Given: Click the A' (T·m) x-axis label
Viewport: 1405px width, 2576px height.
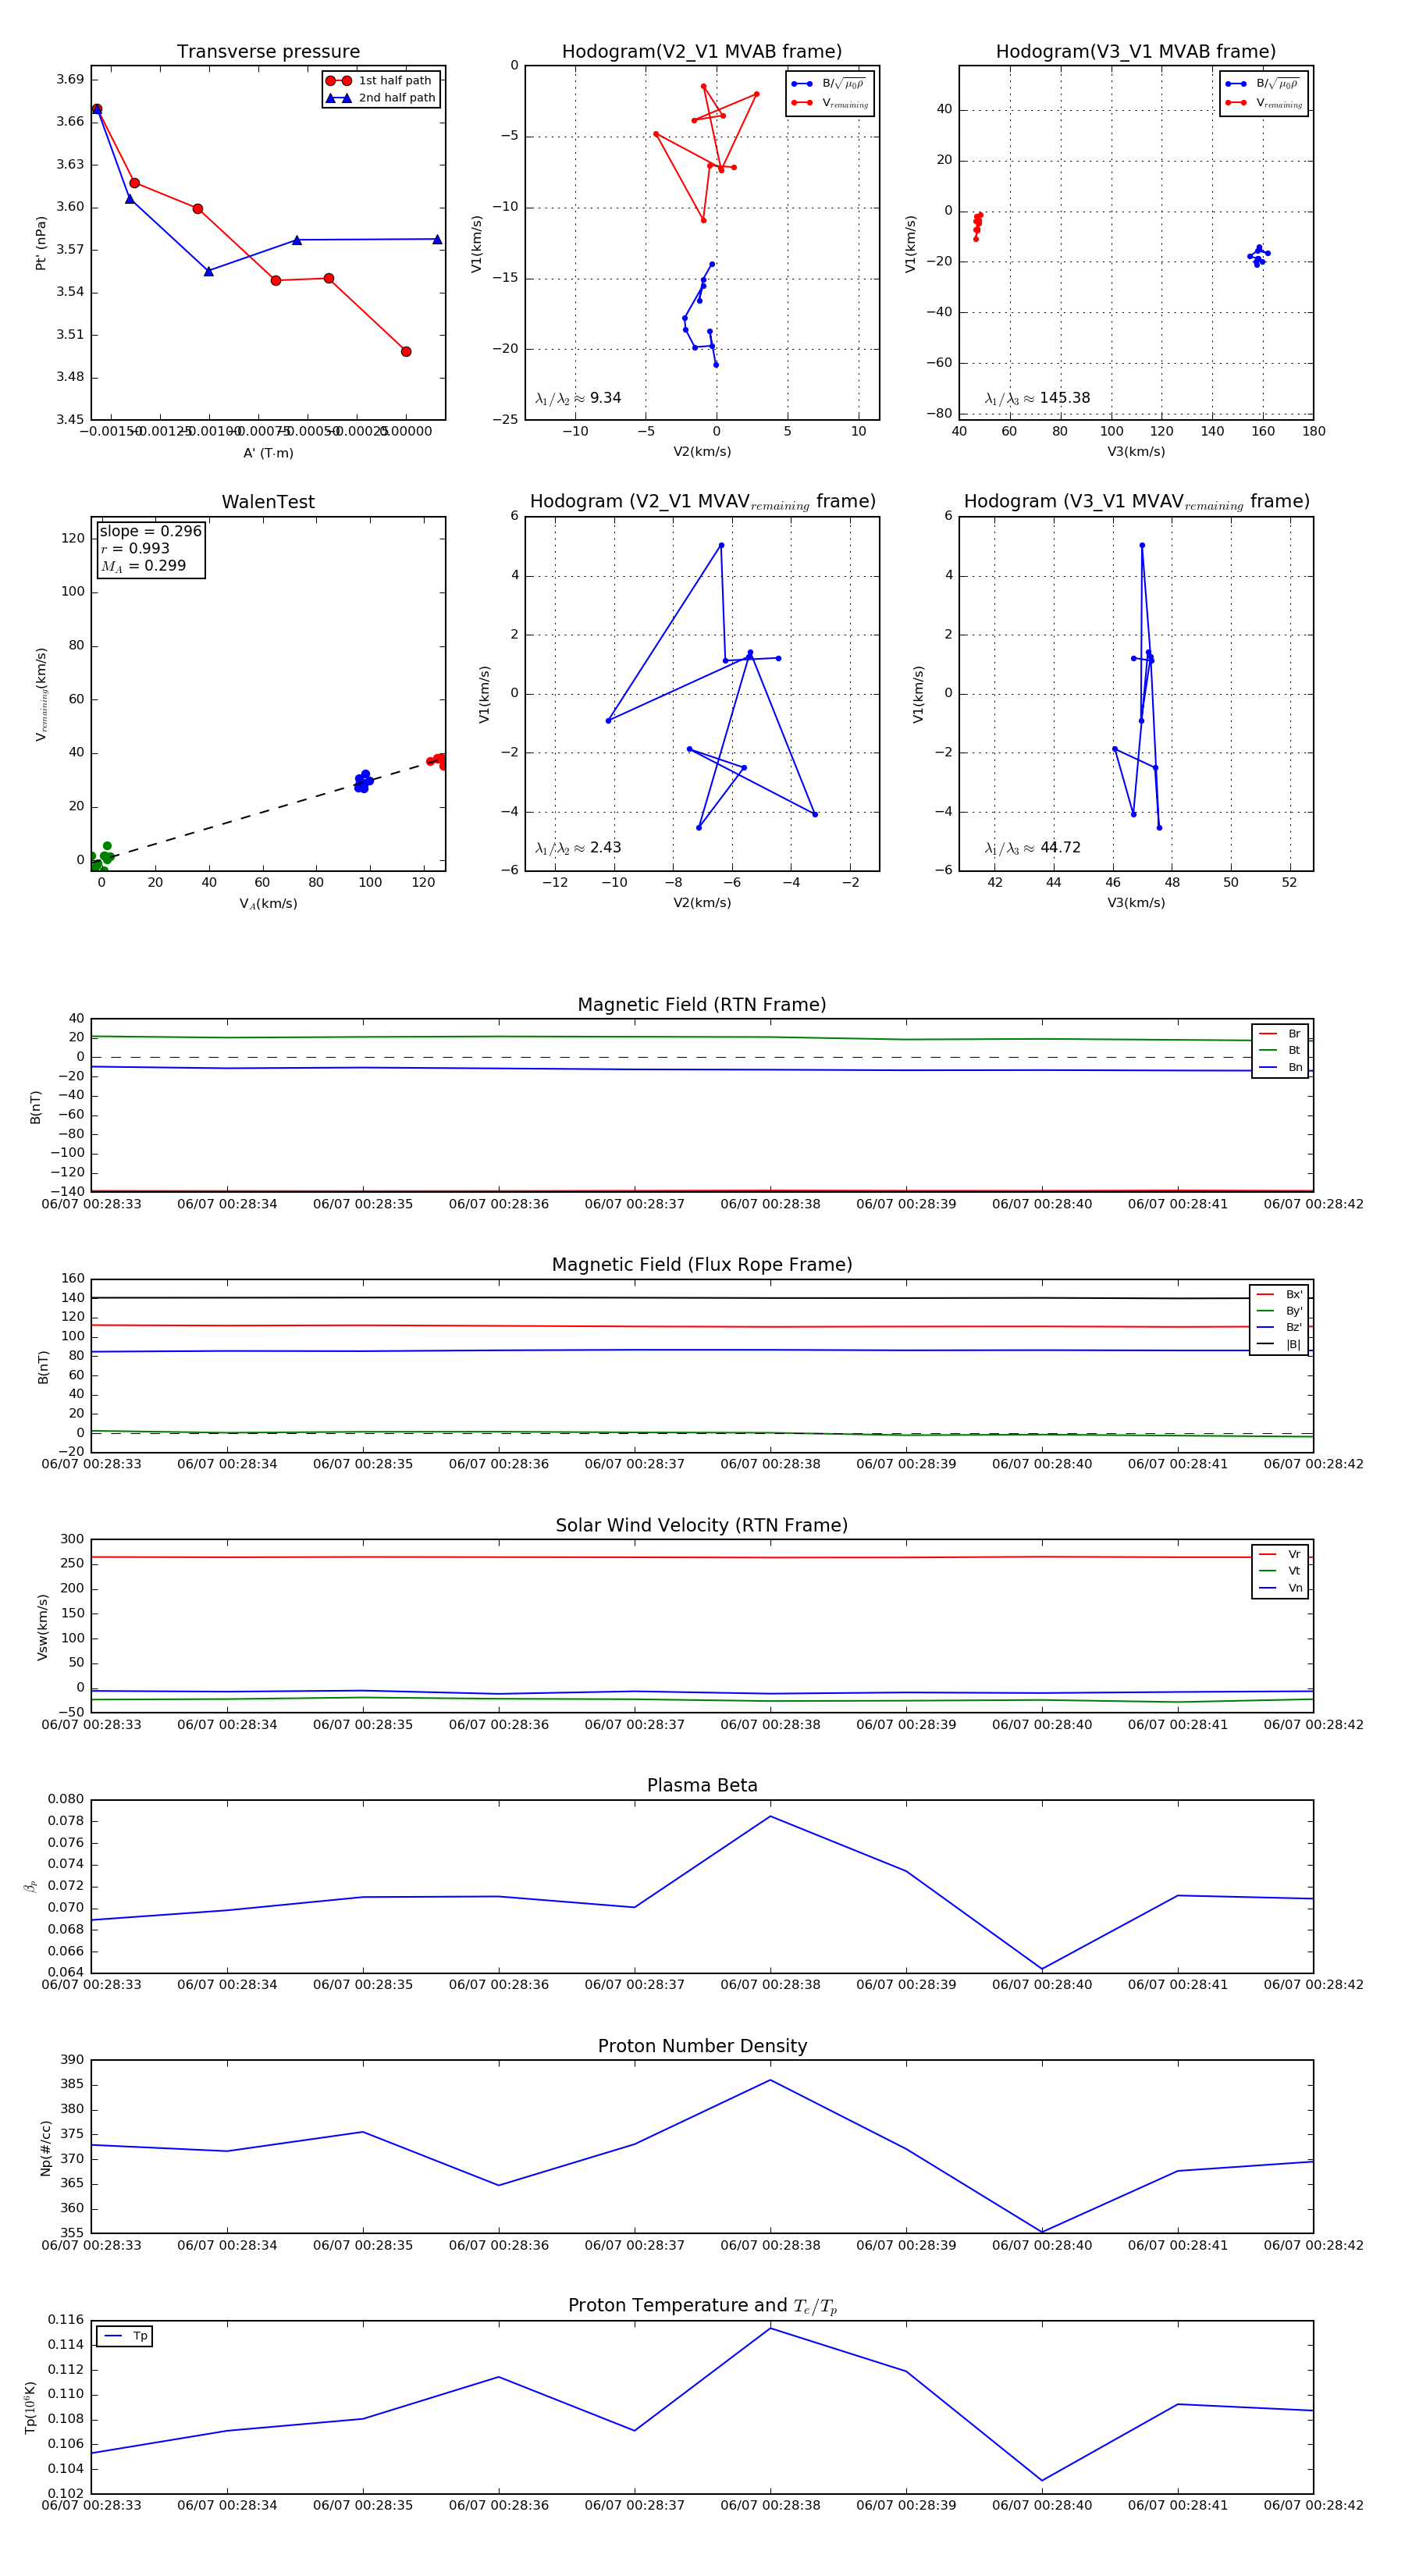Looking at the screenshot, I should click(x=268, y=453).
